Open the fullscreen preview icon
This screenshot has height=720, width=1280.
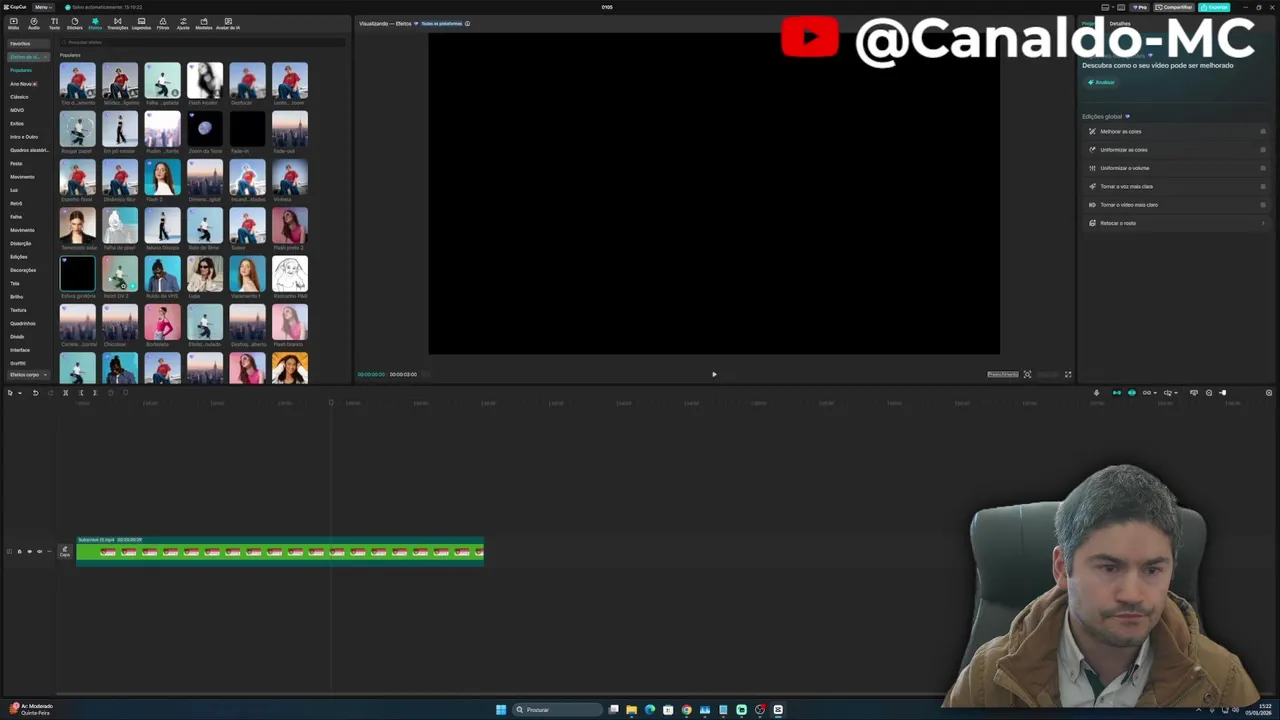point(1068,374)
